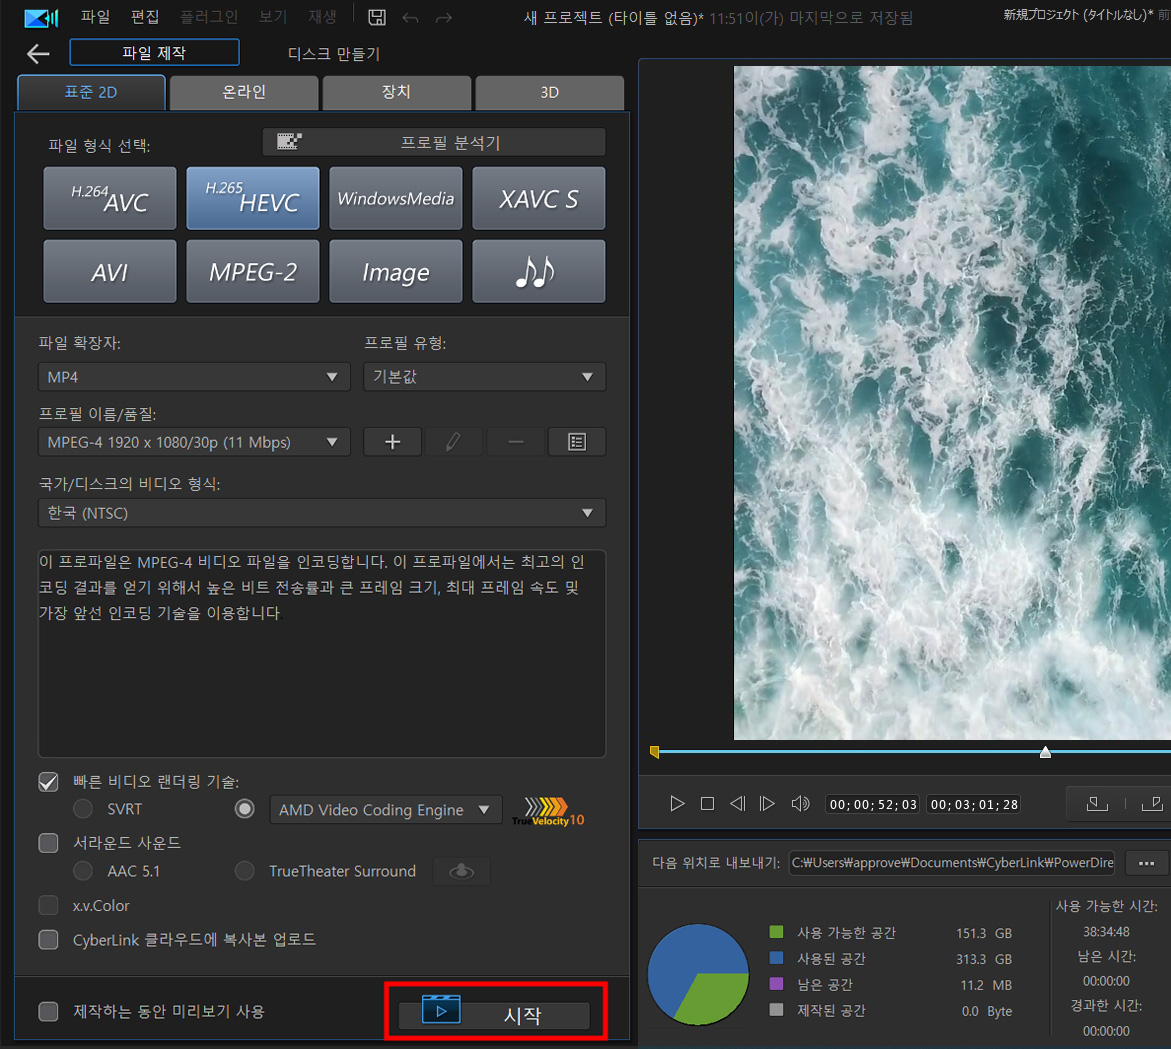This screenshot has height=1049, width=1171.
Task: Enable the surround sound checkbox
Action: point(49,843)
